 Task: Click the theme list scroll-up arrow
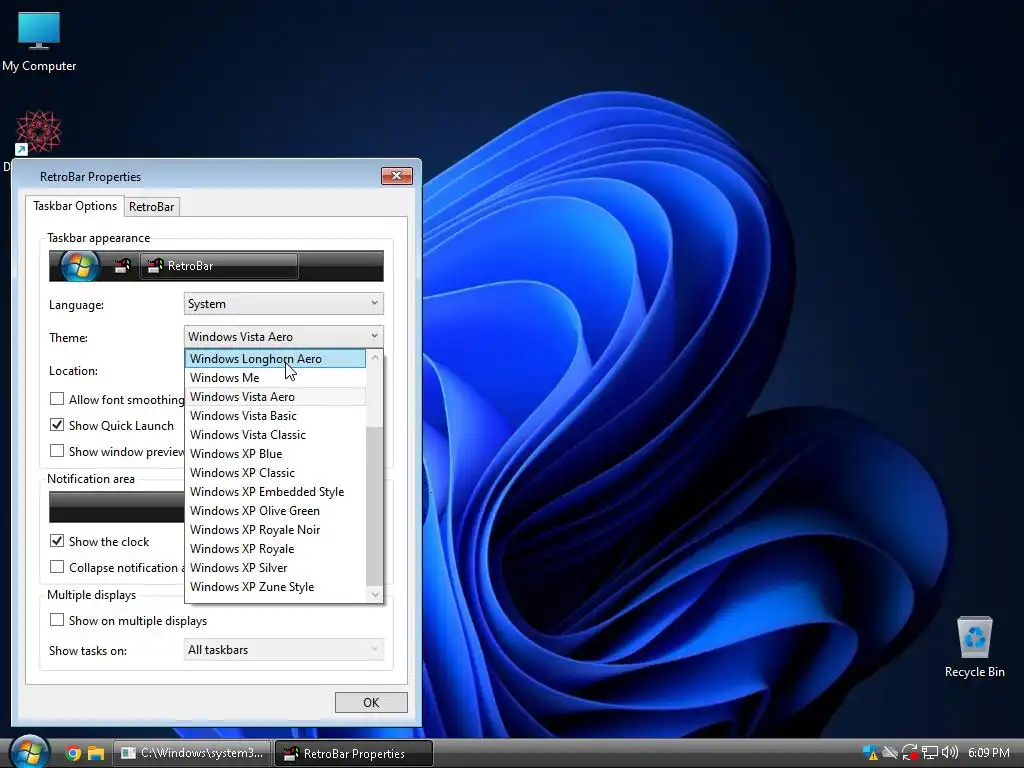click(x=375, y=358)
